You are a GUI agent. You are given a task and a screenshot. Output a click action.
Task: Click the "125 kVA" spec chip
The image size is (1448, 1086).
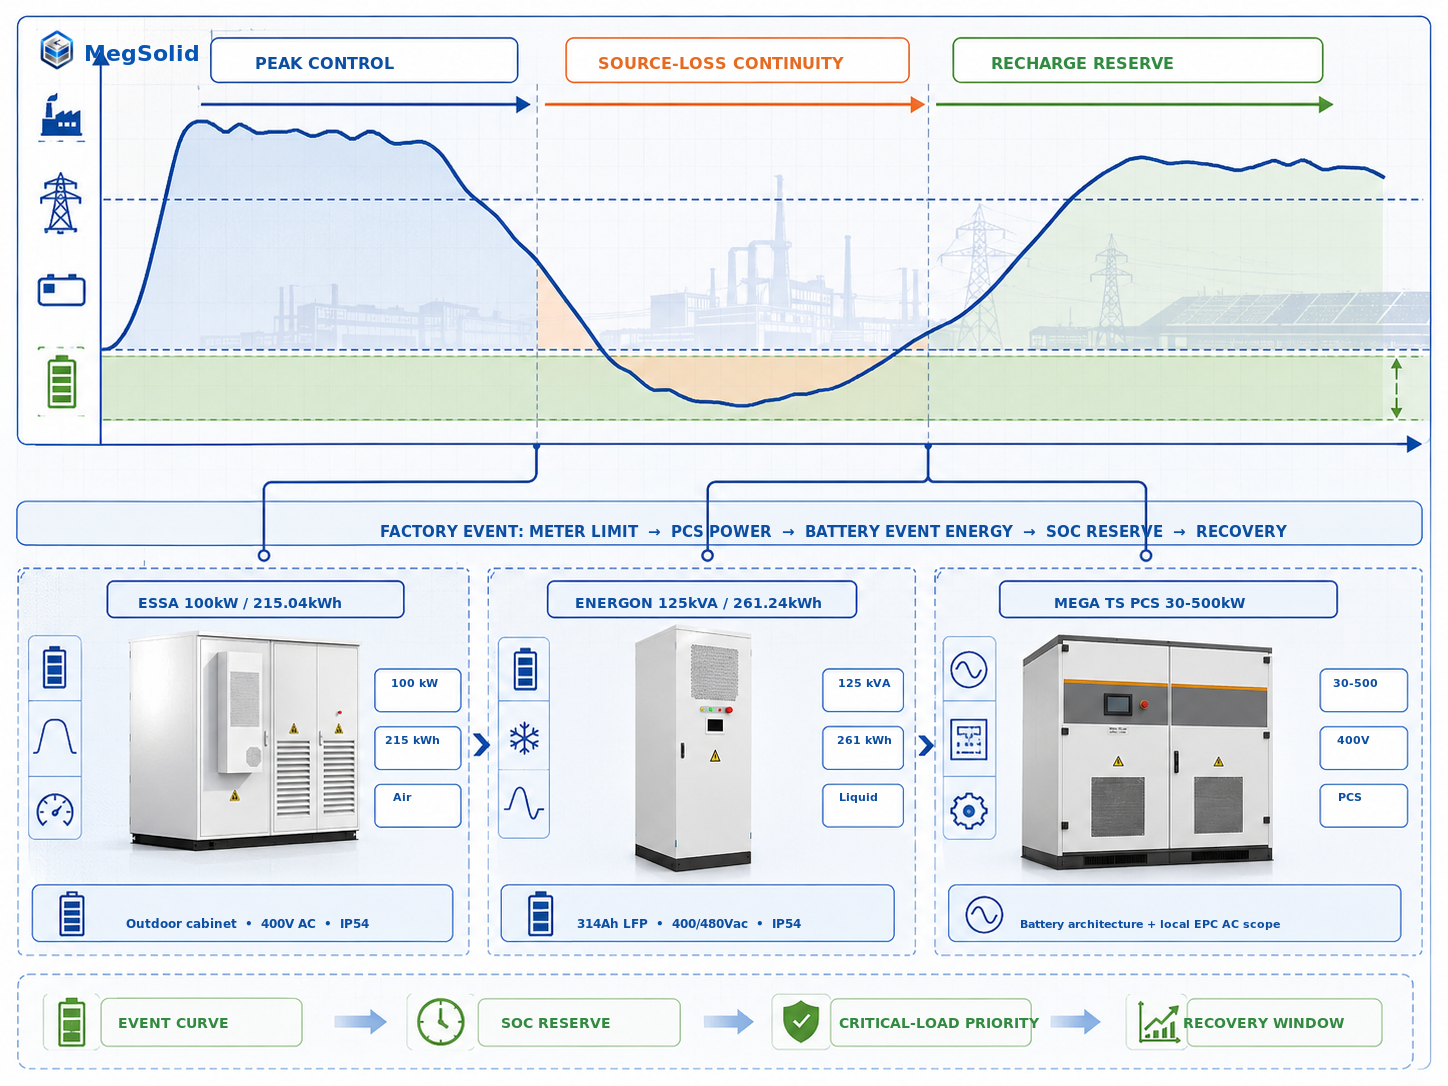pos(863,690)
